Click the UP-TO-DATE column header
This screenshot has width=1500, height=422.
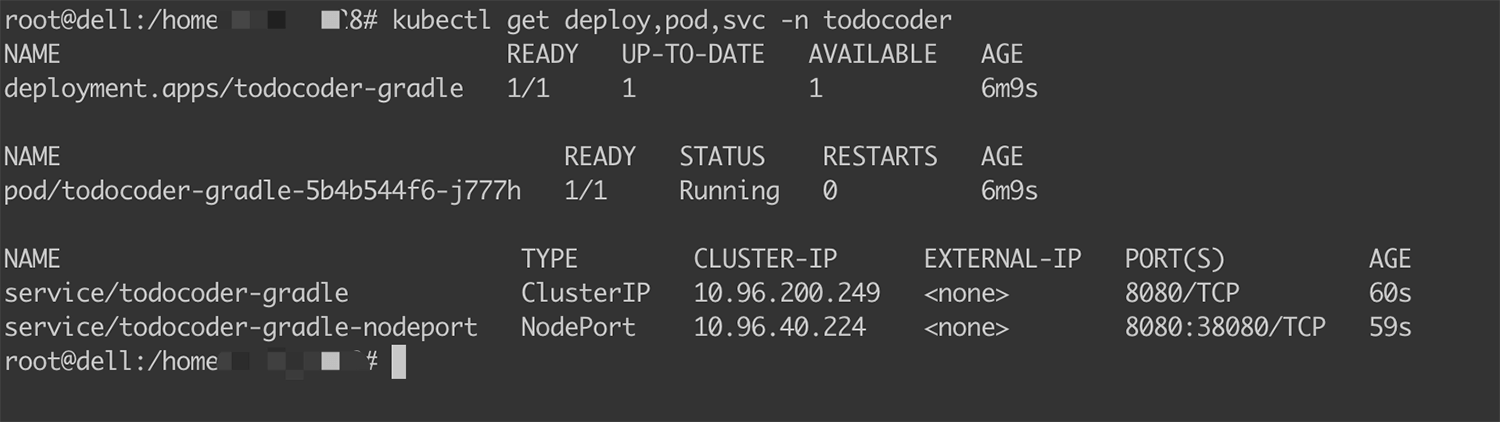(693, 55)
